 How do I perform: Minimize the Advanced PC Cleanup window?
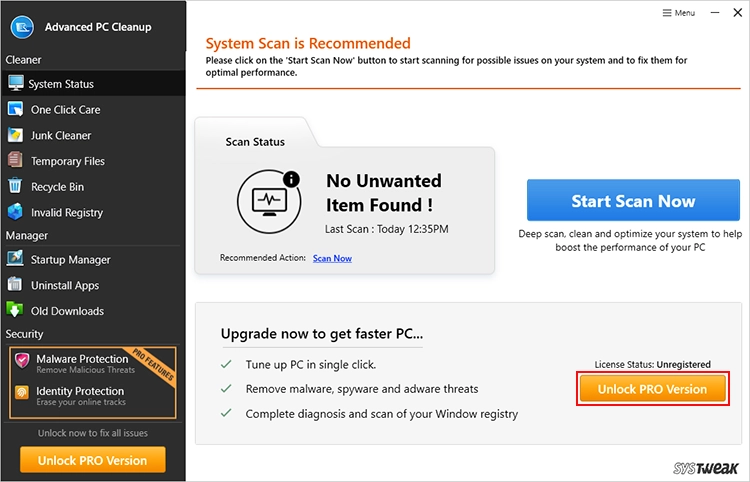(715, 13)
